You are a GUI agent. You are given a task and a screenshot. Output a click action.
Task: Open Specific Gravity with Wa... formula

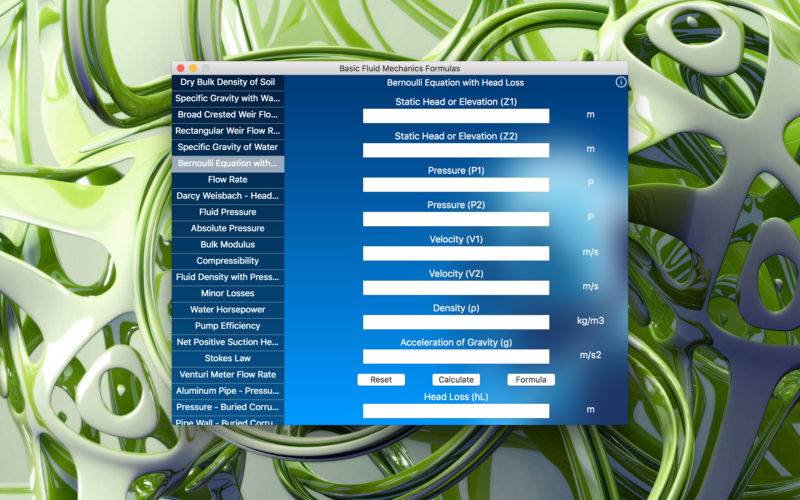(228, 98)
